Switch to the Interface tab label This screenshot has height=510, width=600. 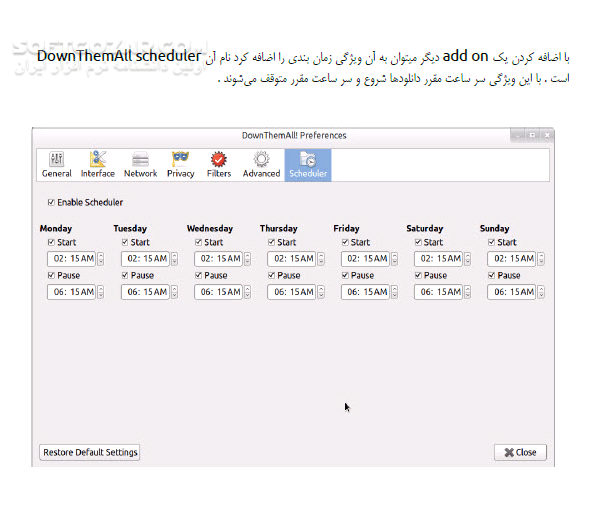[98, 174]
